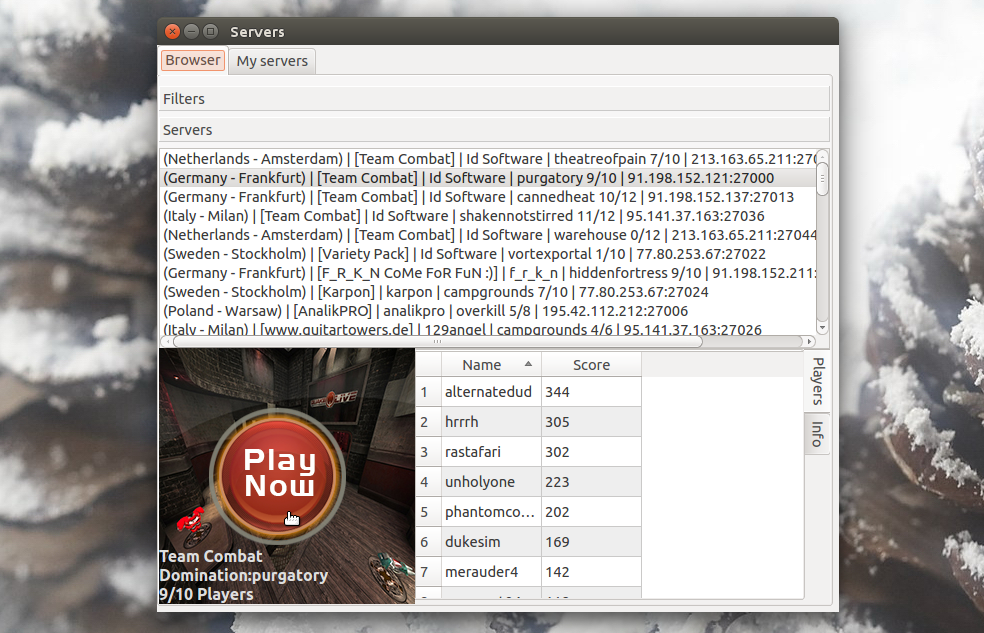Click the score cell 302

591,452
